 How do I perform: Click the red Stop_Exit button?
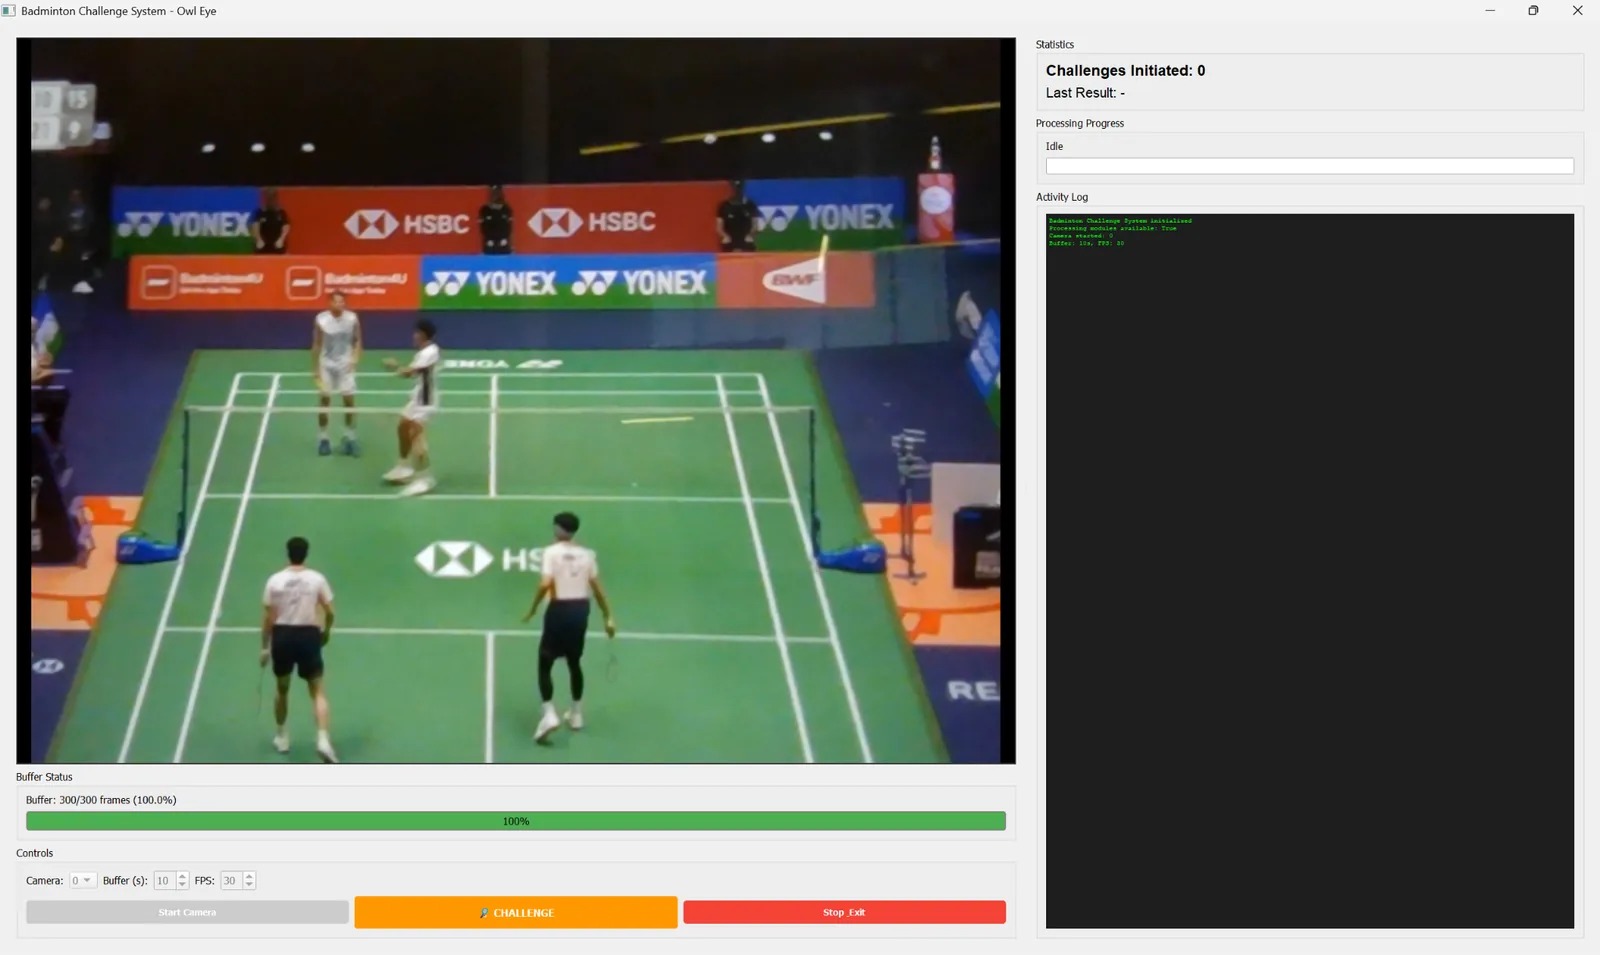(x=844, y=912)
